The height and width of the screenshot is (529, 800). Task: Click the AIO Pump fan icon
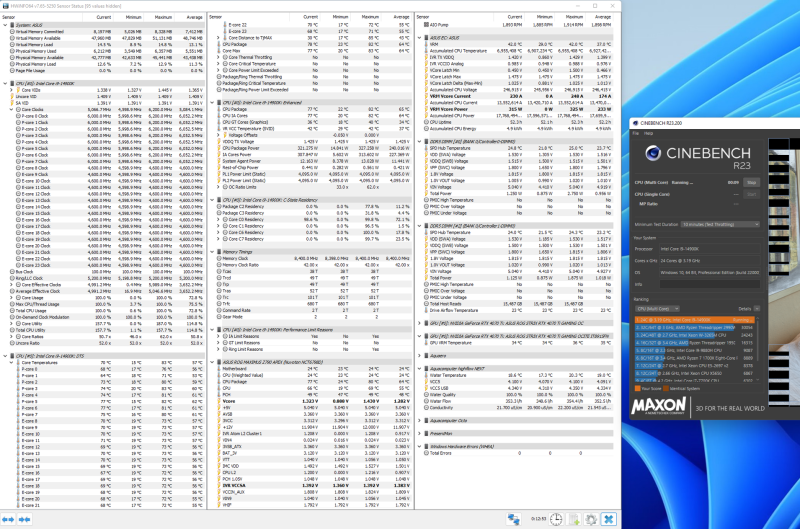pyautogui.click(x=427, y=24)
